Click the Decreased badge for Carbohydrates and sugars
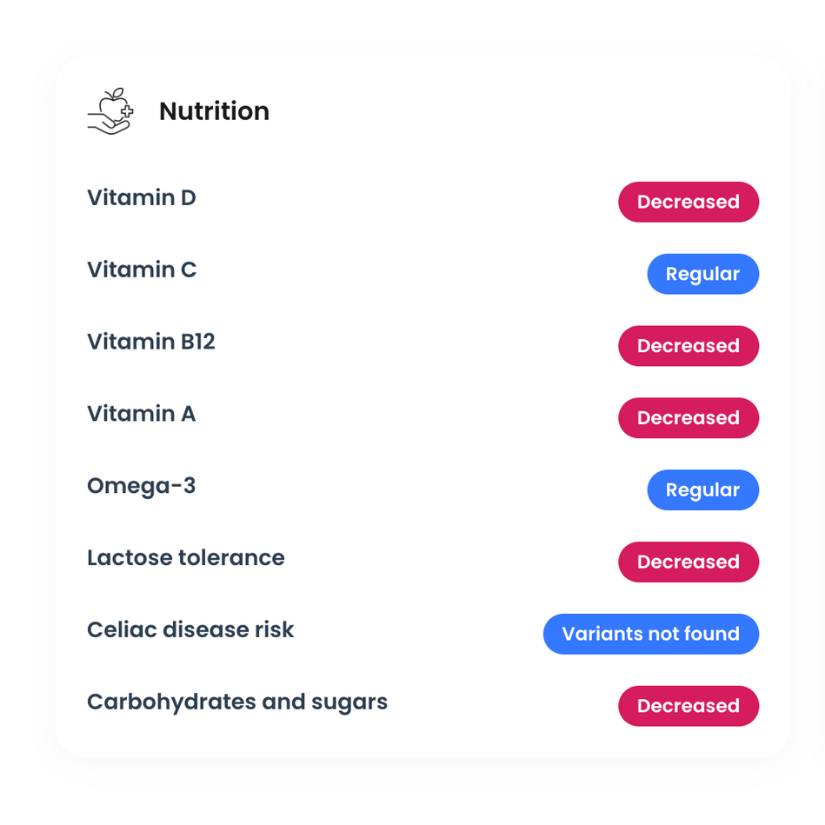825x825 pixels. click(x=688, y=706)
